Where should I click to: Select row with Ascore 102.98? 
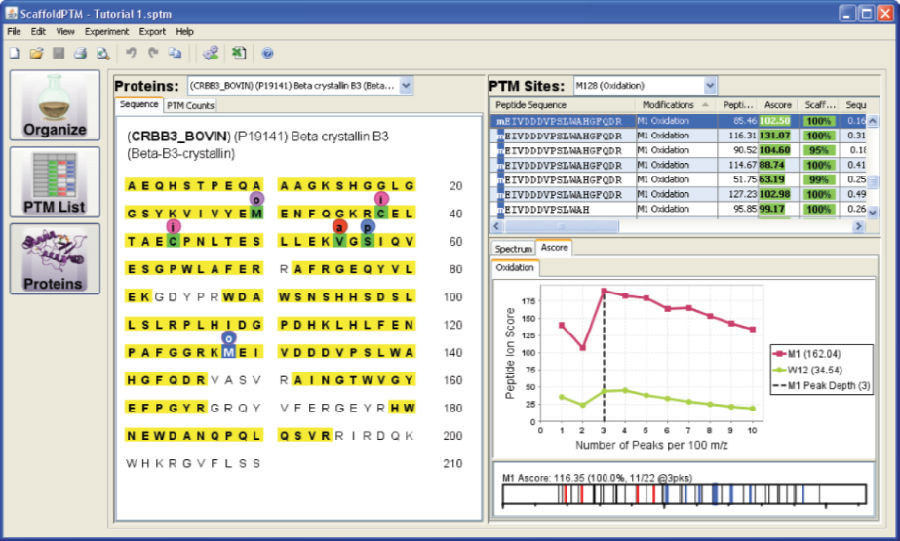(x=678, y=194)
